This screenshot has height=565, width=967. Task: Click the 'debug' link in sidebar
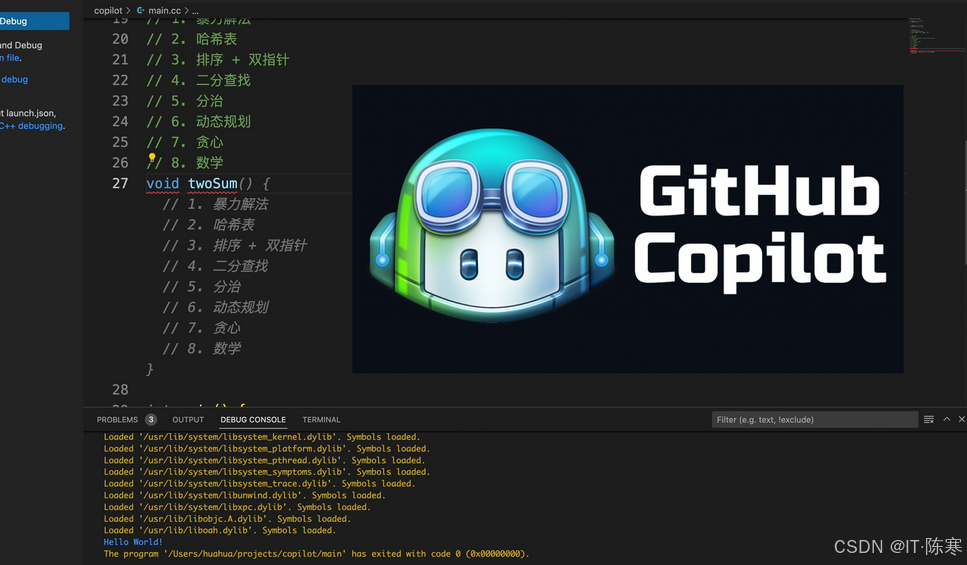pyautogui.click(x=14, y=80)
